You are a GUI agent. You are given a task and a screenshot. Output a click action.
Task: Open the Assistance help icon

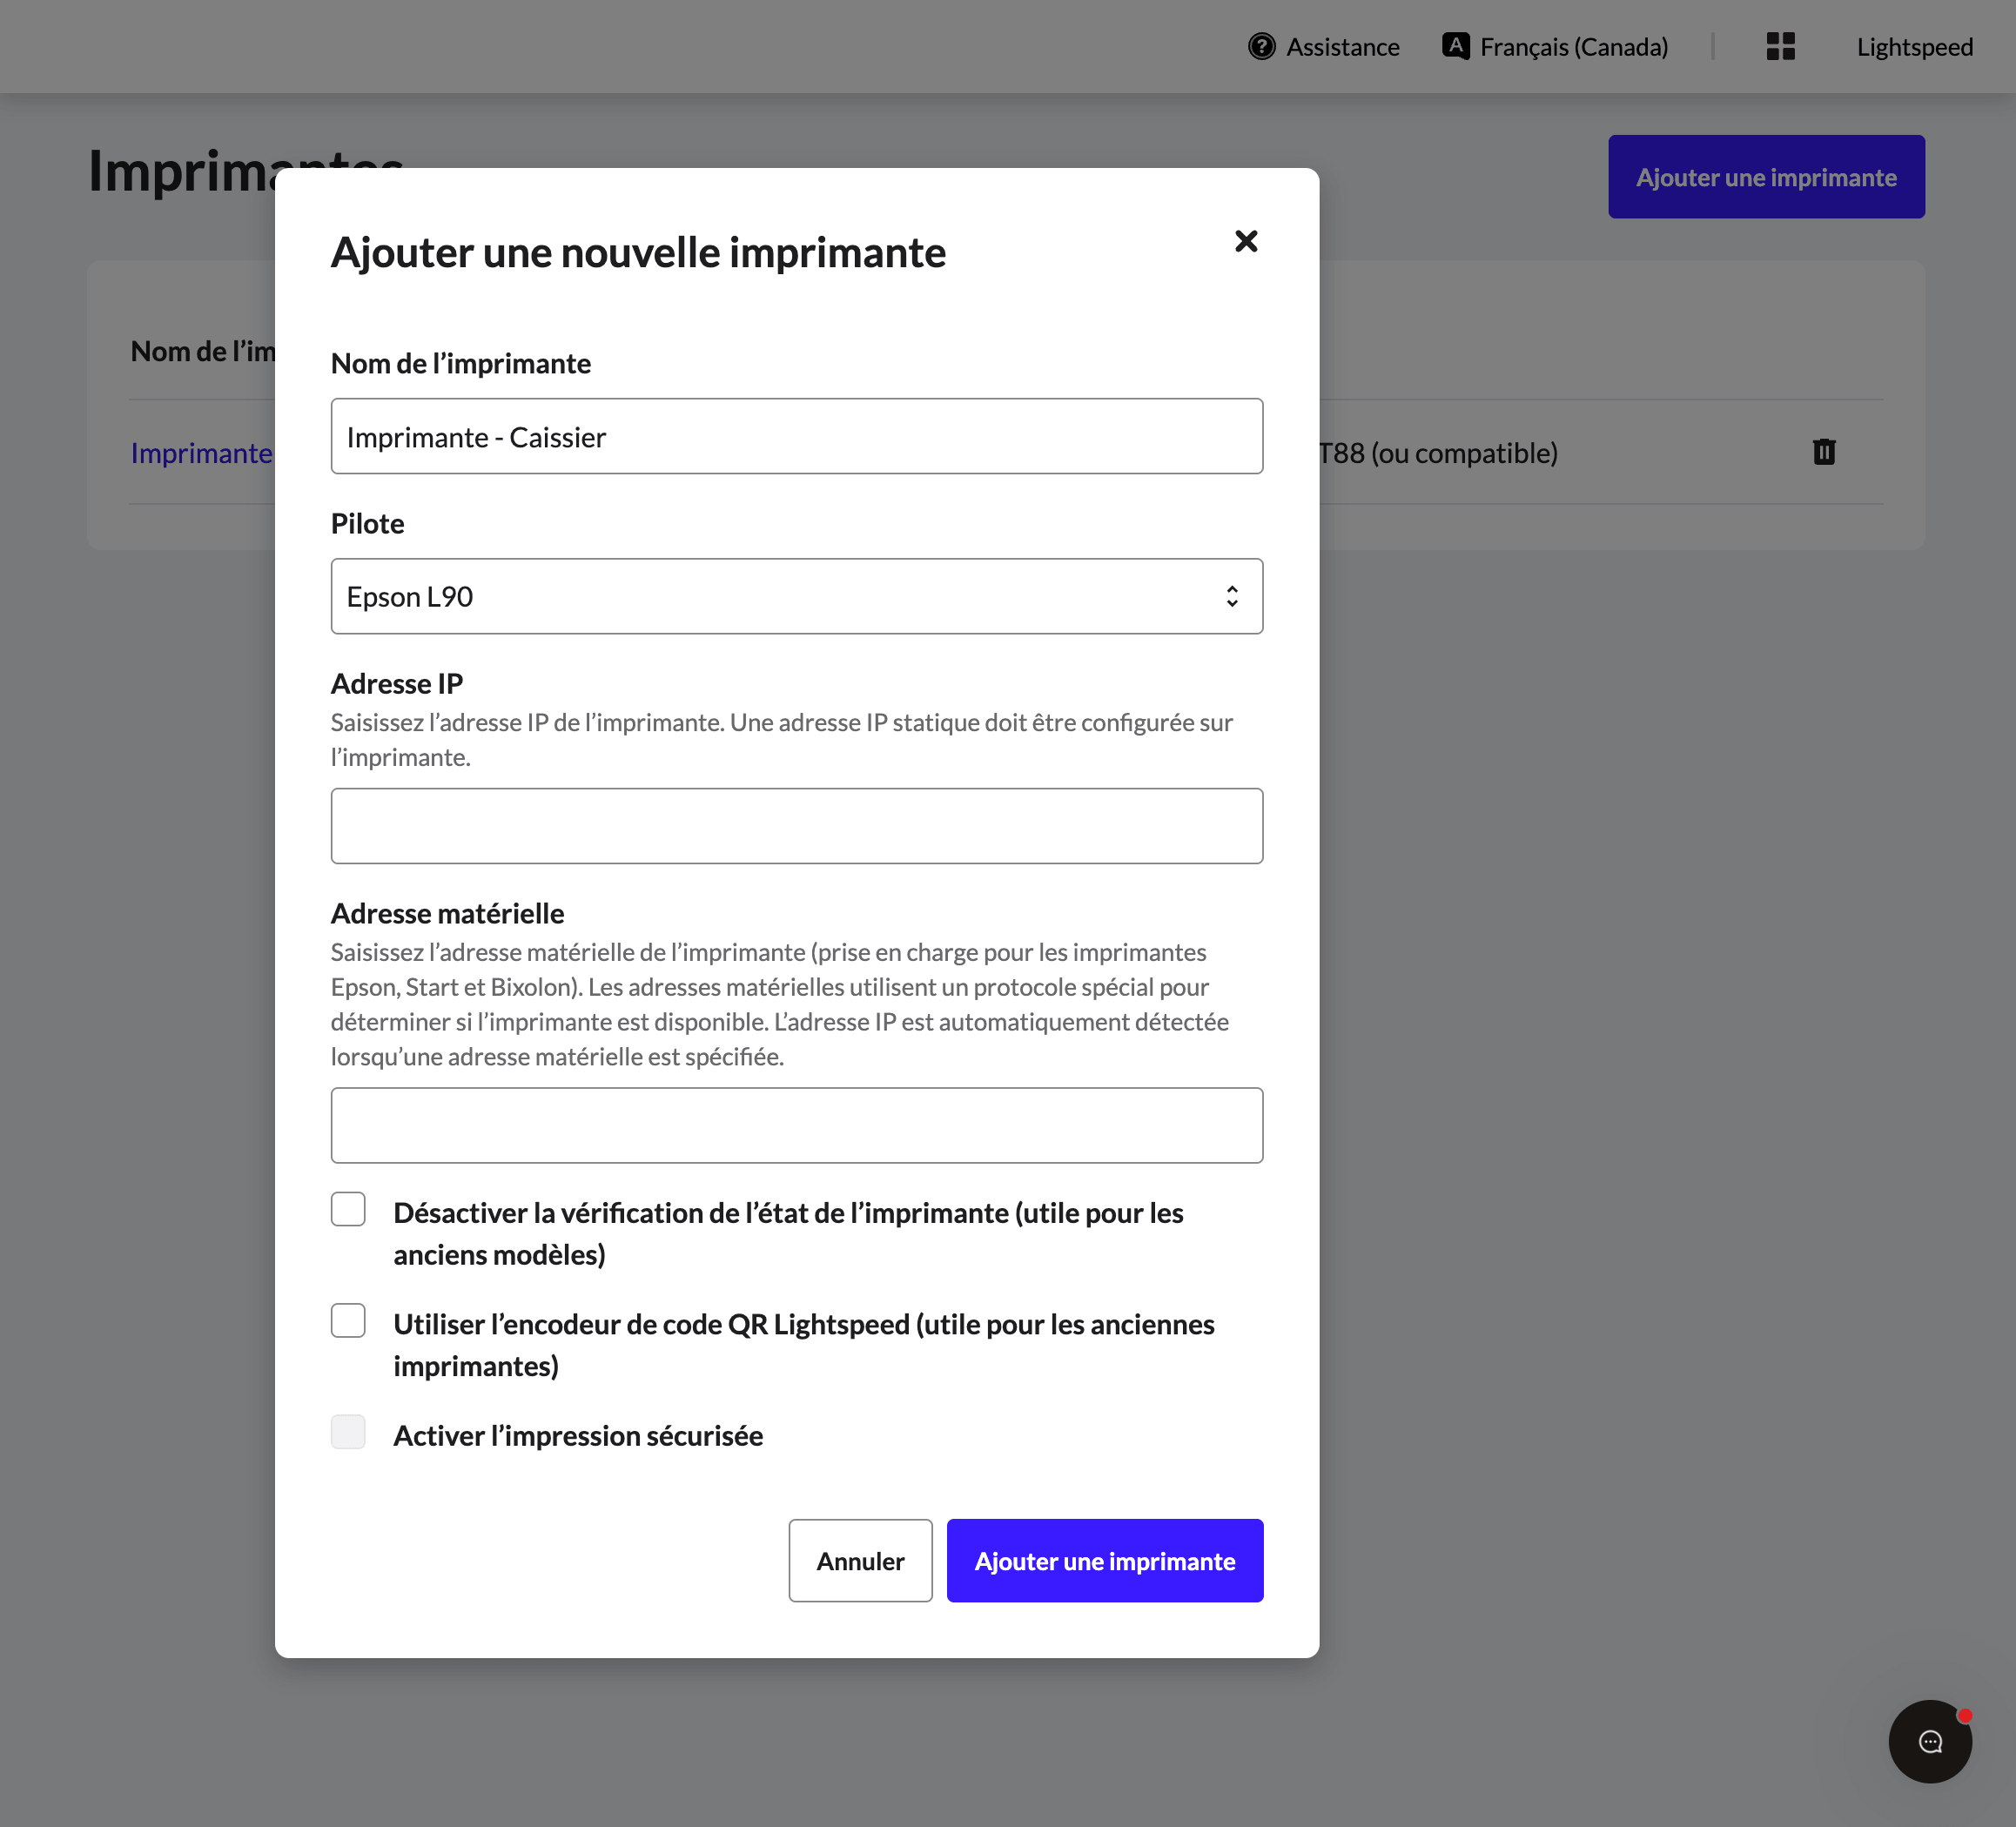pos(1262,46)
